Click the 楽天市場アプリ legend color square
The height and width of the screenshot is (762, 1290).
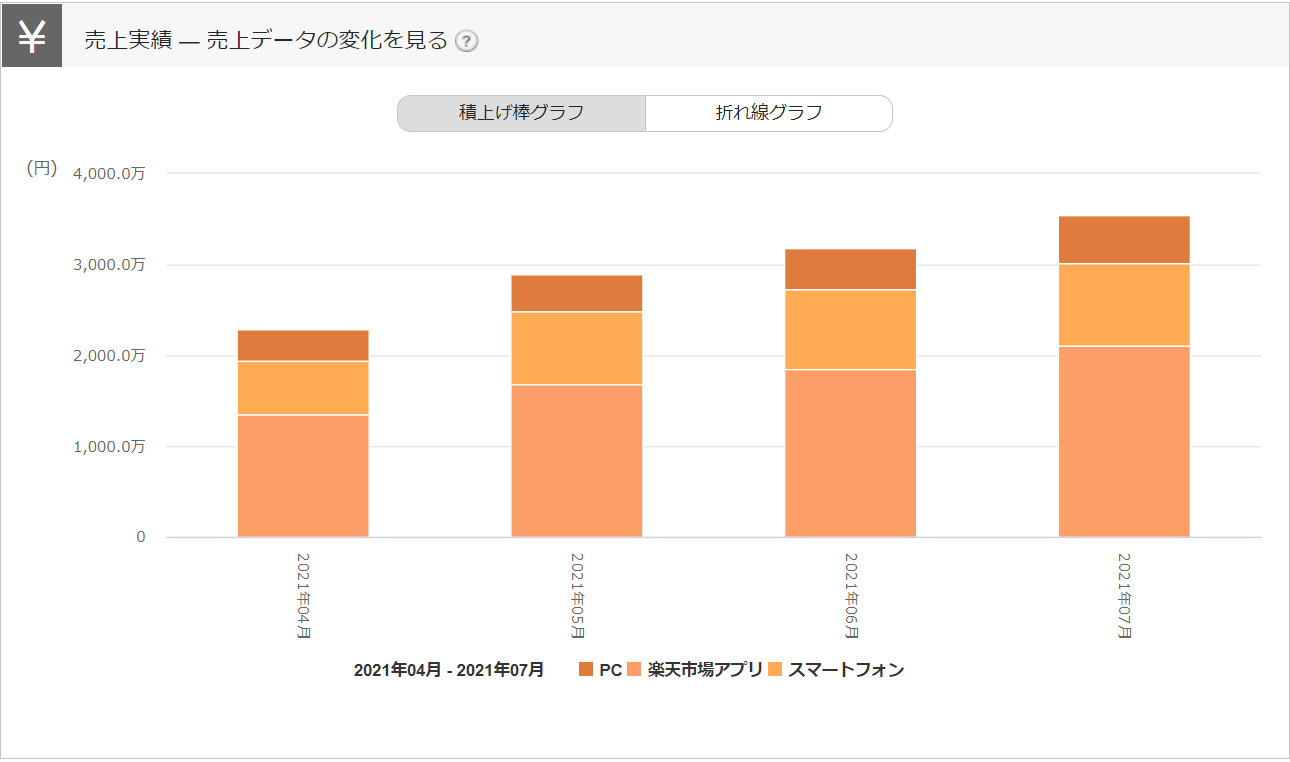point(634,670)
